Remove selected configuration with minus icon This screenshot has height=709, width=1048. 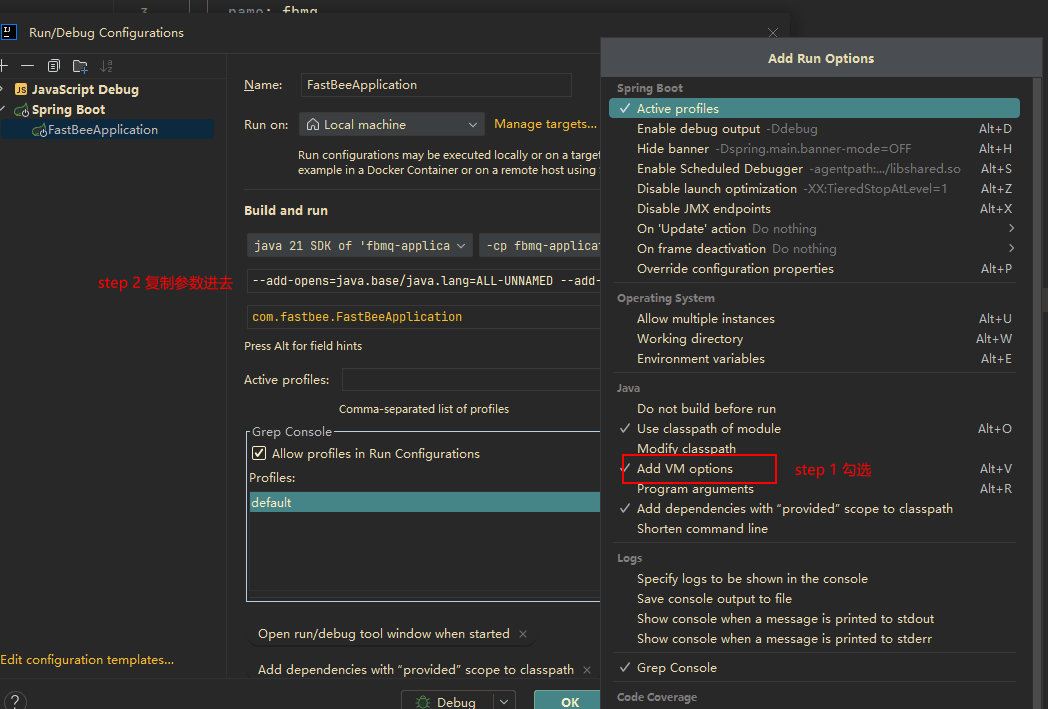coord(27,65)
